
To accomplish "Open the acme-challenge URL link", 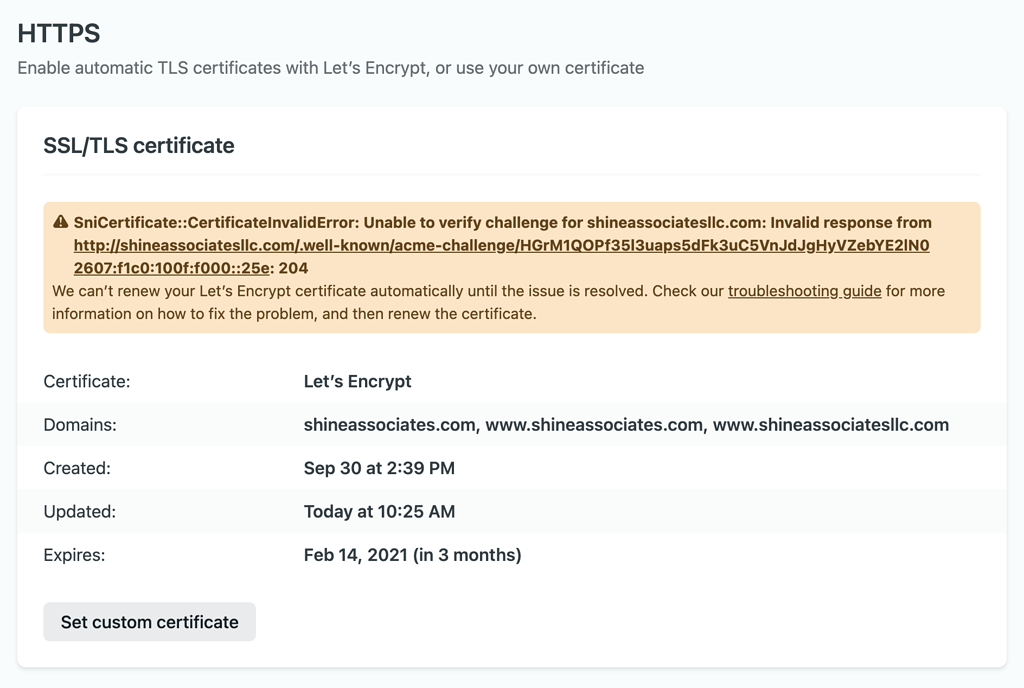I will point(502,245).
